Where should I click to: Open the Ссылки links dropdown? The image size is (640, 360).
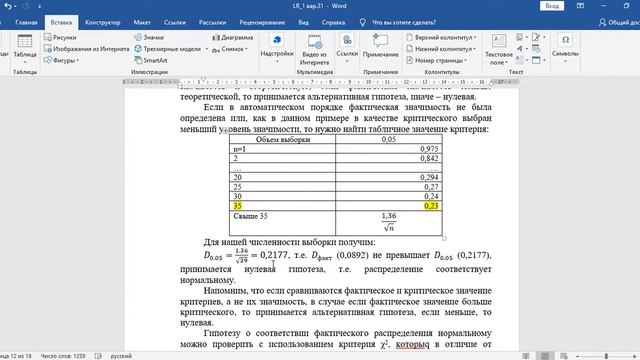pyautogui.click(x=347, y=49)
